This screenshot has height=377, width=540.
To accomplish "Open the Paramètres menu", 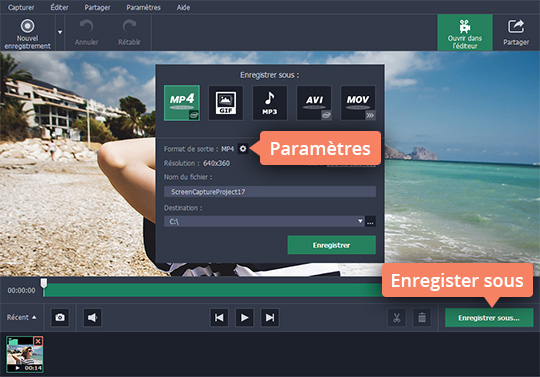I will [x=143, y=7].
